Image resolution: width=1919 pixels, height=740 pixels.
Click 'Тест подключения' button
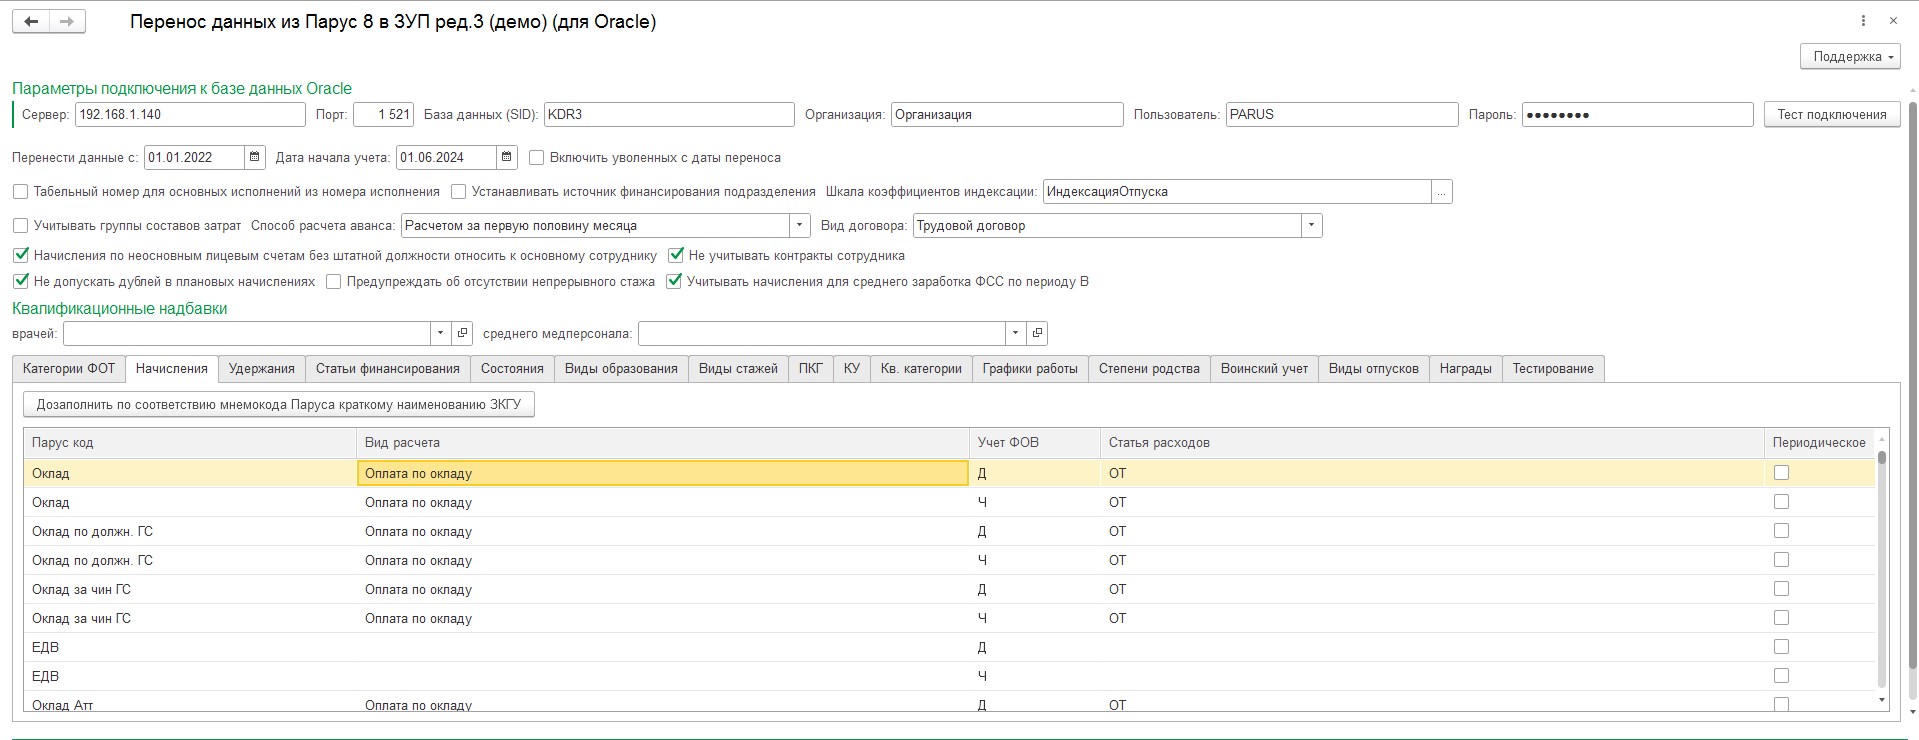[x=1832, y=115]
